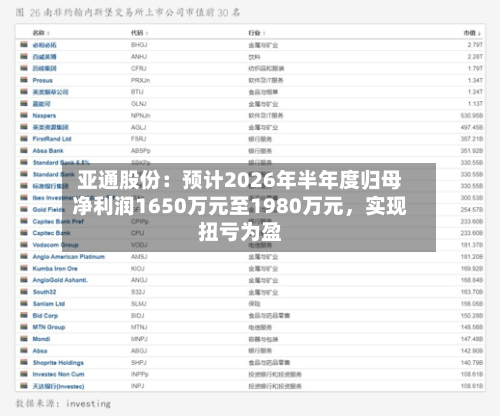
Task: Click the flag icon beside AngloGold Ashanti
Action: pos(24,280)
